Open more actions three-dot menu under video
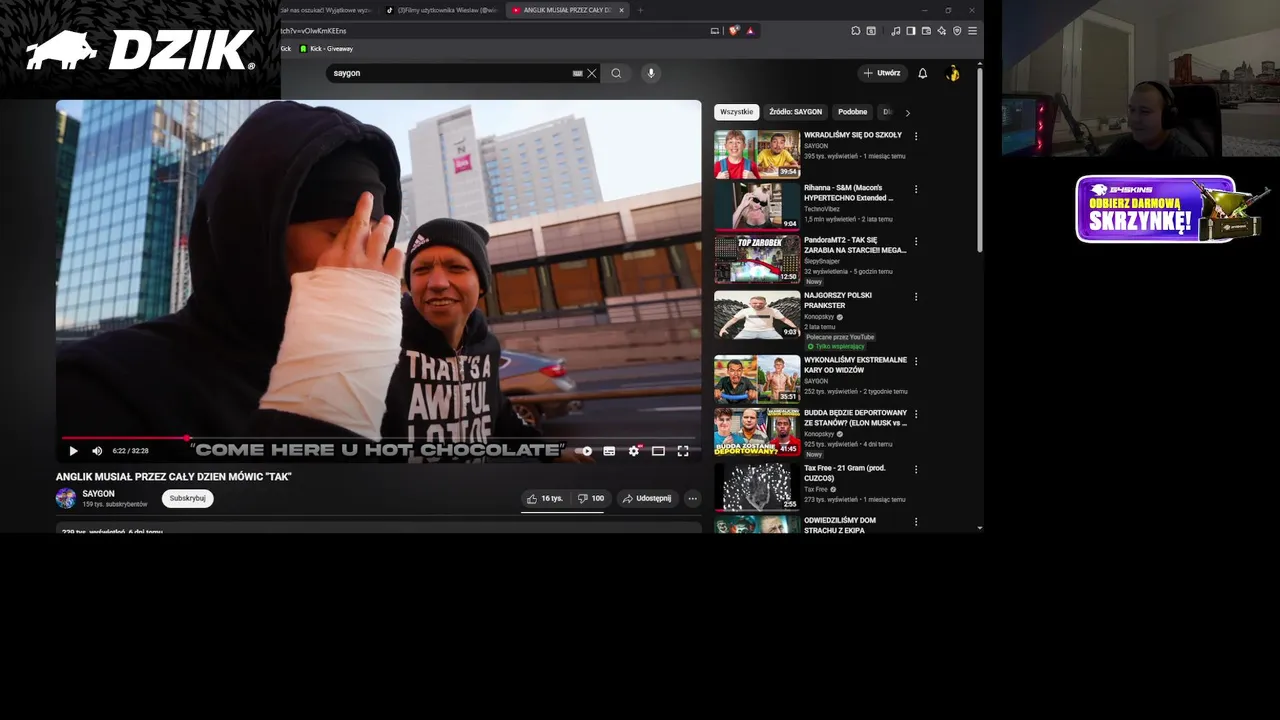This screenshot has width=1280, height=720. [x=692, y=498]
